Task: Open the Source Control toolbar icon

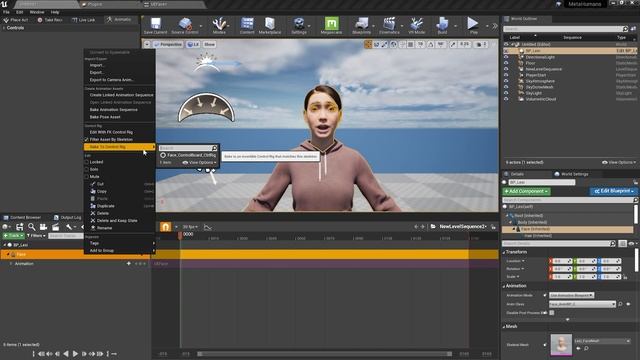Action: [x=185, y=24]
